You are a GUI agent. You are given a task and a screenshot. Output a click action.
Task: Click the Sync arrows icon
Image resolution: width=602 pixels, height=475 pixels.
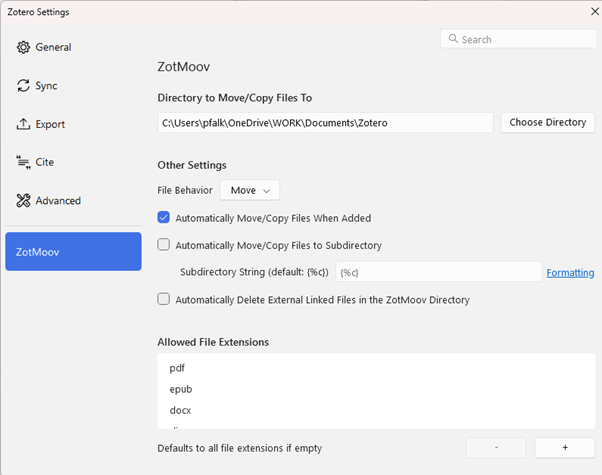pyautogui.click(x=24, y=86)
